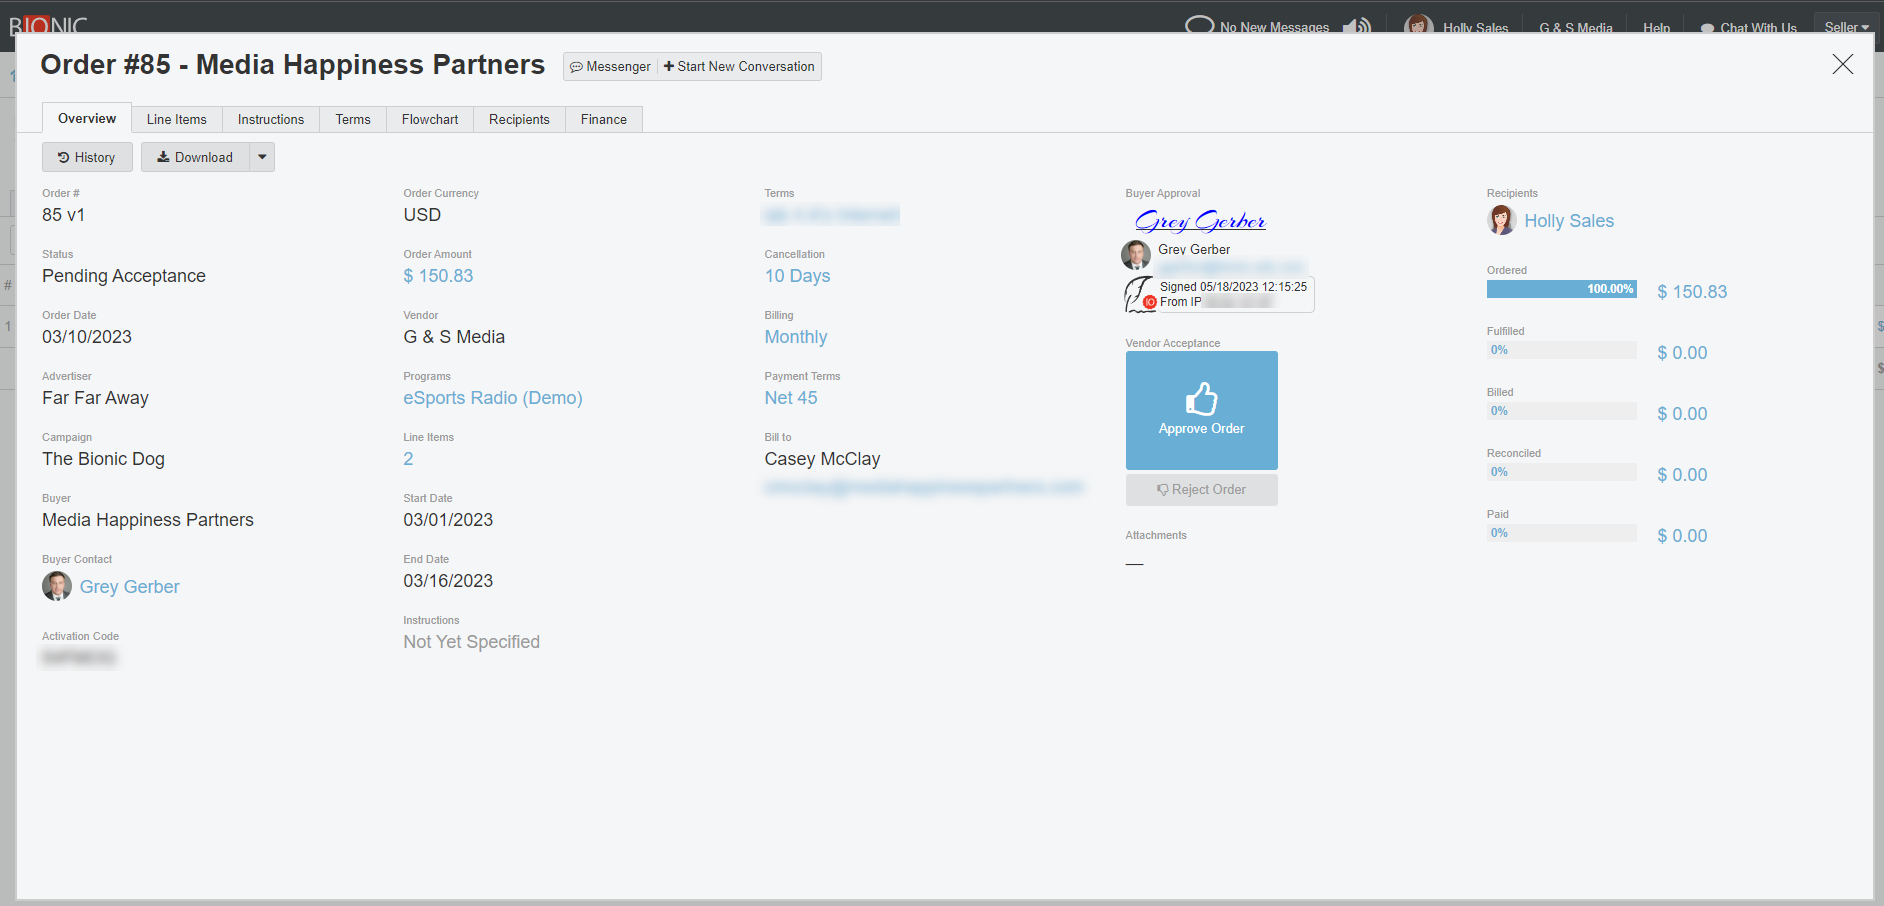Open the Seller dropdown menu
This screenshot has width=1884, height=906.
point(1845,27)
